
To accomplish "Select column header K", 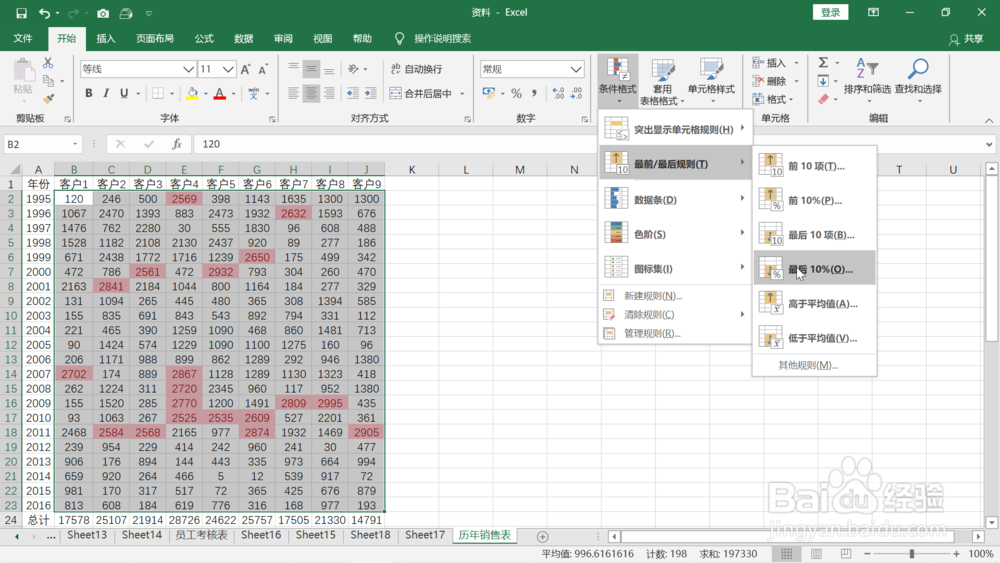I will click(412, 170).
